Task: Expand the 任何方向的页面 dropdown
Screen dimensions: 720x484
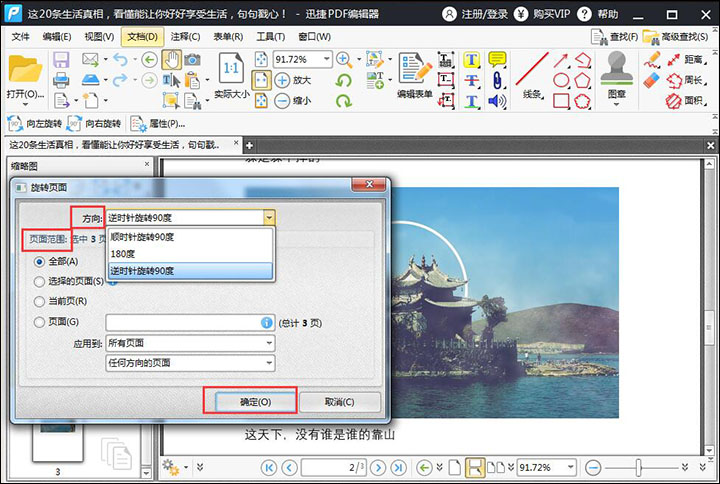Action: [190, 363]
